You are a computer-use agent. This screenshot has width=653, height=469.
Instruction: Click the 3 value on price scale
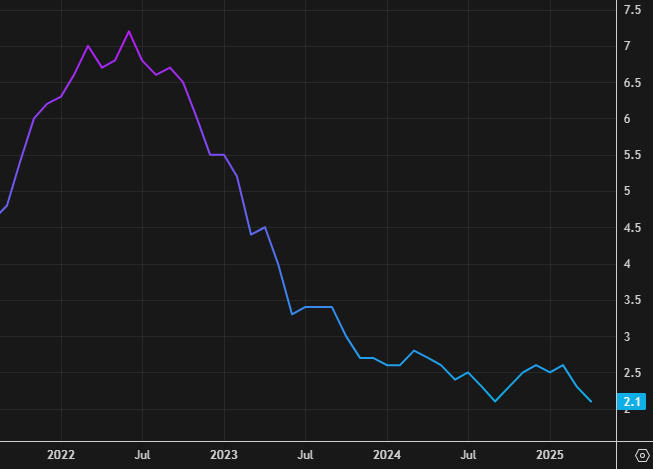coord(627,337)
